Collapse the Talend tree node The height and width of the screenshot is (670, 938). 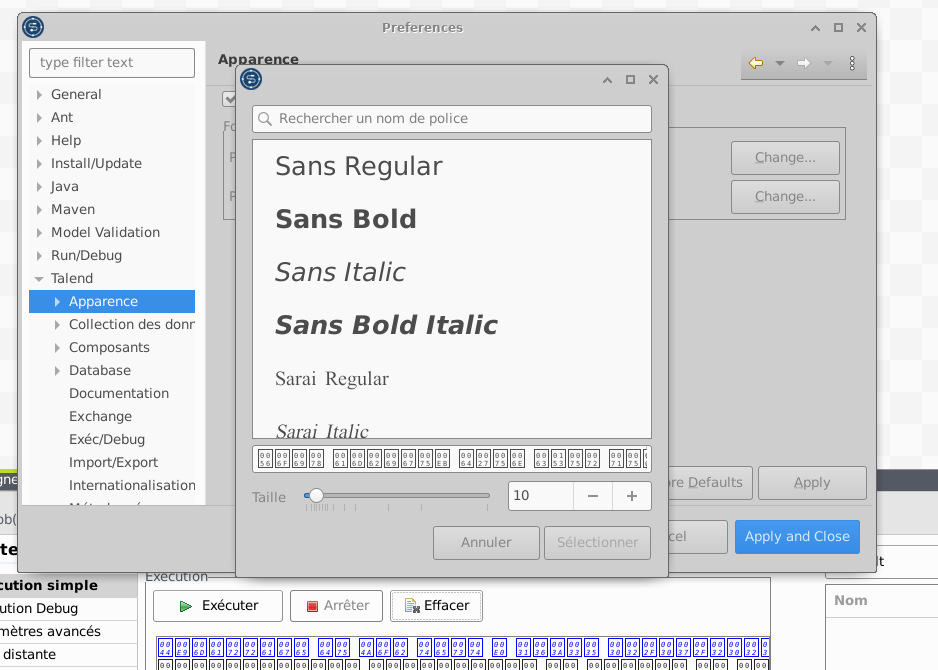point(39,279)
